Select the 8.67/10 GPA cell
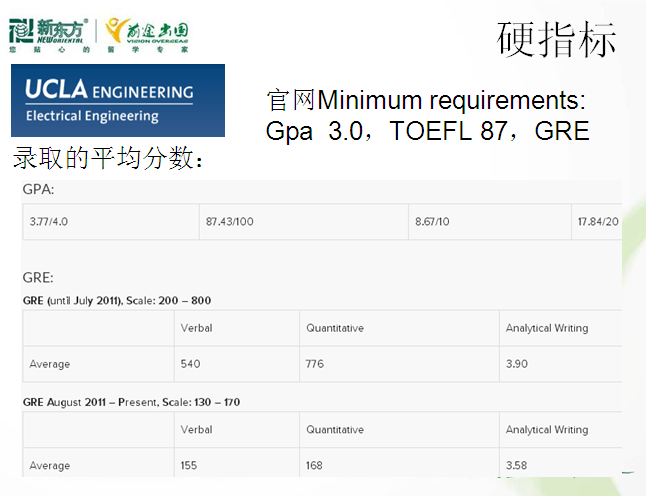The image size is (646, 496). [x=490, y=222]
